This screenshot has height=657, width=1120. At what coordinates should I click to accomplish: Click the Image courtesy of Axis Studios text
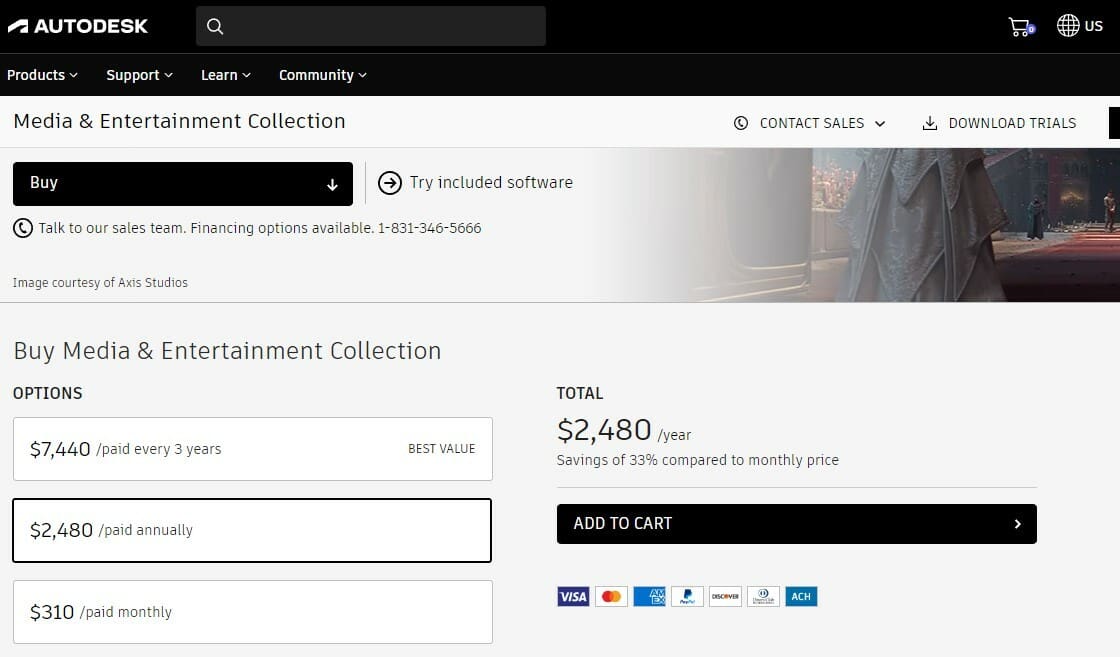(x=100, y=282)
